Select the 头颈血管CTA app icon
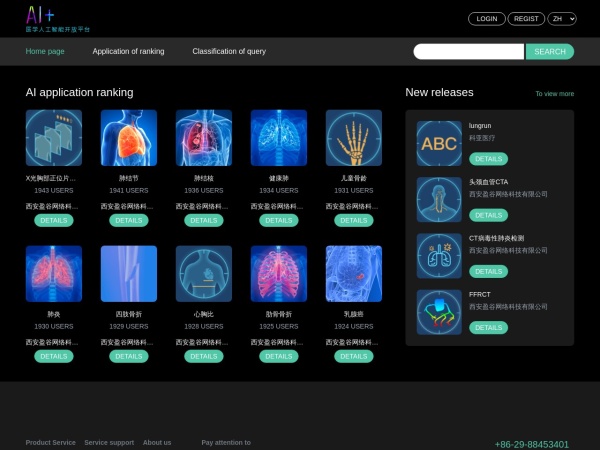 tap(439, 200)
